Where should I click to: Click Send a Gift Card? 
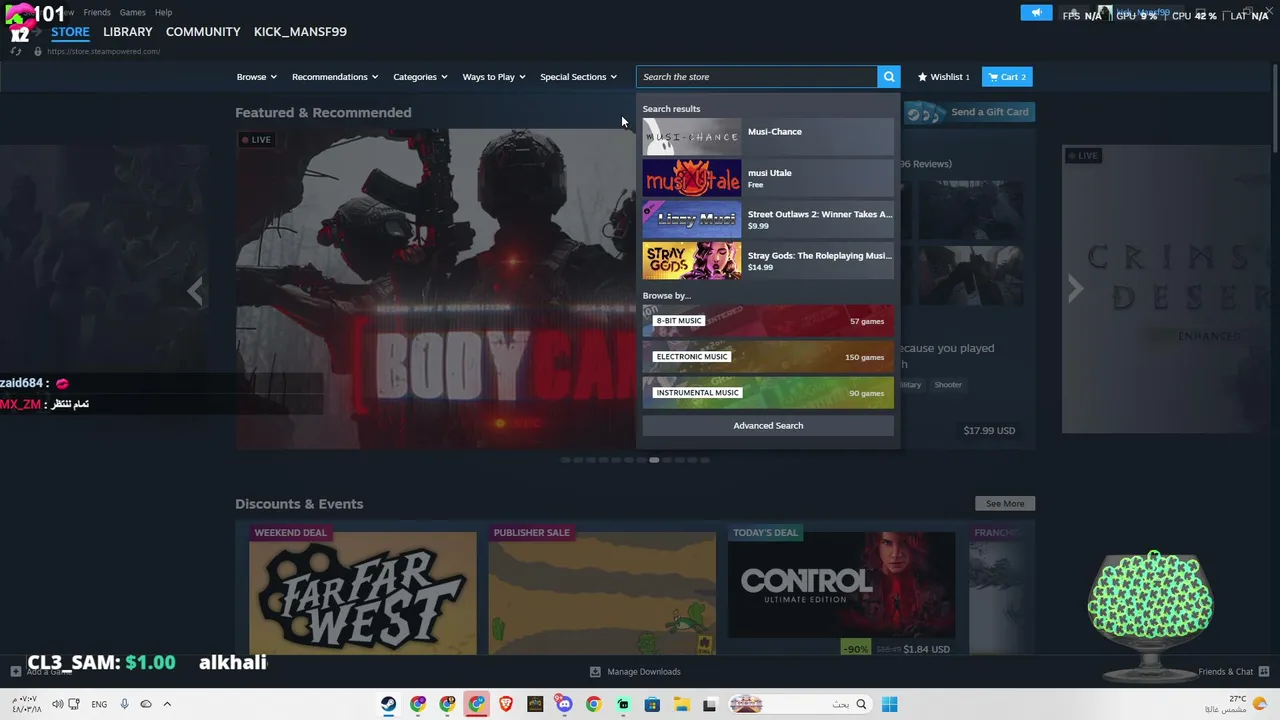pyautogui.click(x=969, y=112)
